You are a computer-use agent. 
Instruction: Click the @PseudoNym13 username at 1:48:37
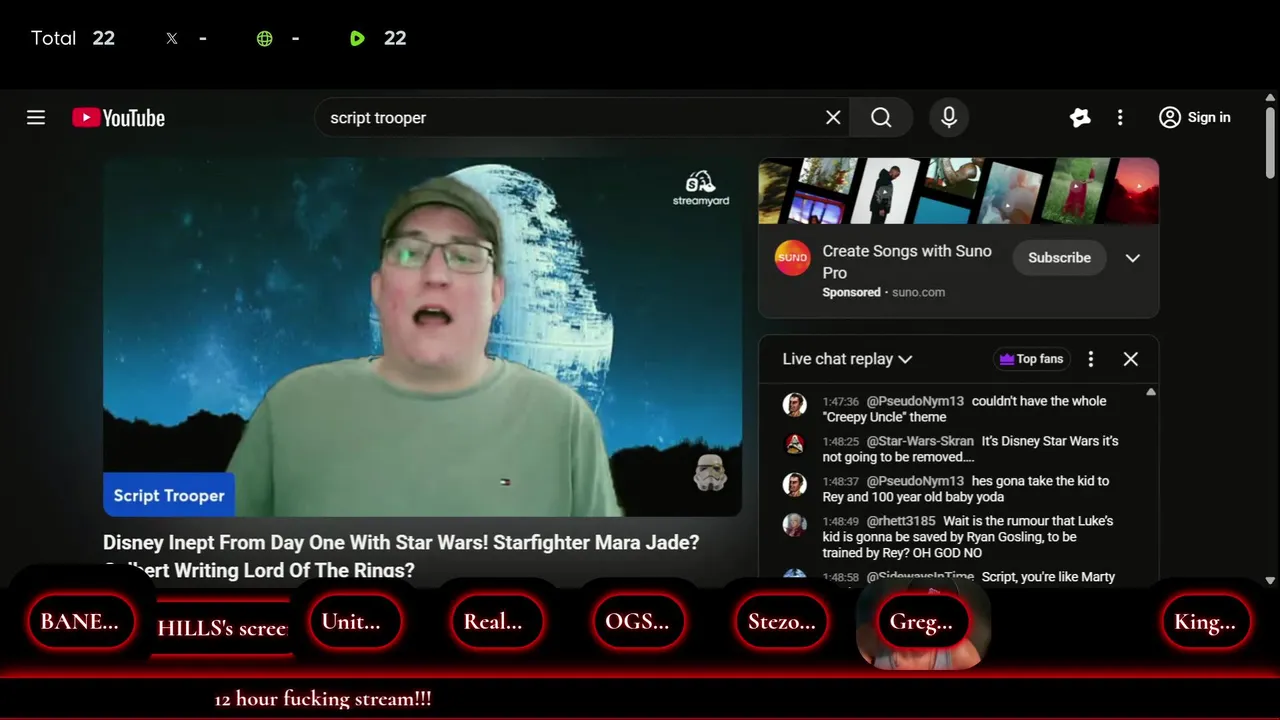pos(915,481)
